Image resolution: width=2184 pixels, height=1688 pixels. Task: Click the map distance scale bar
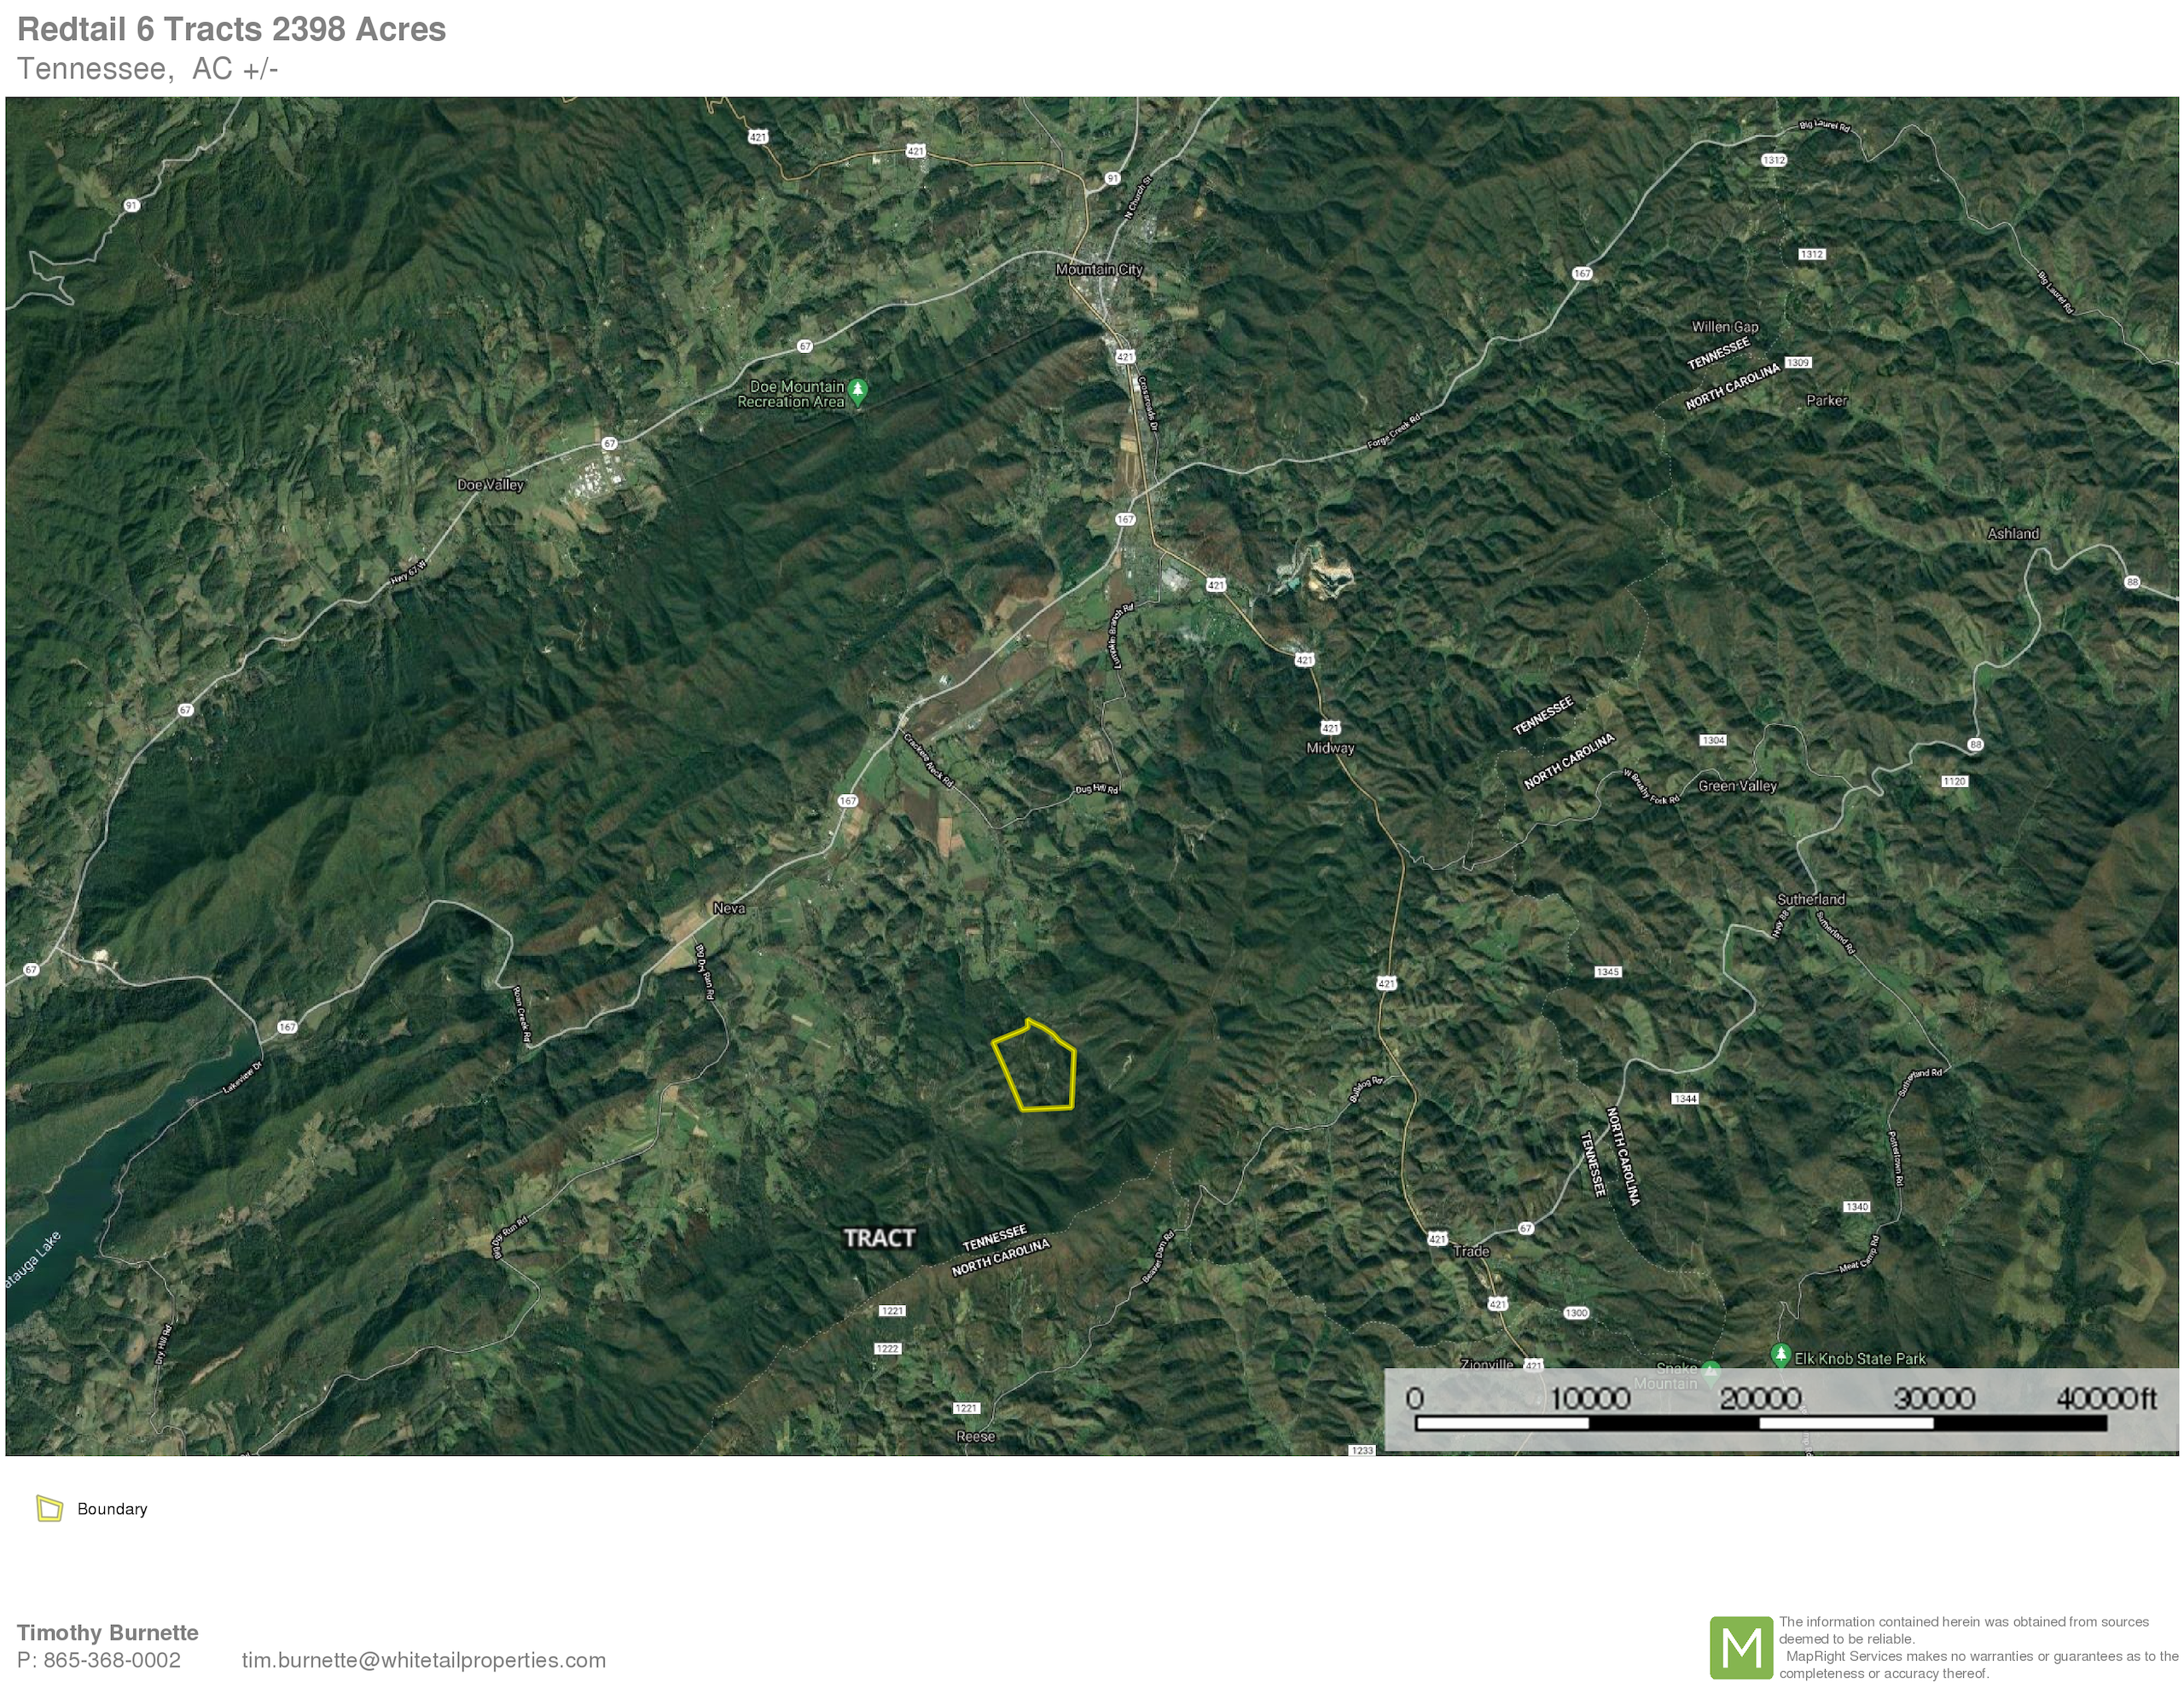[x=1760, y=1422]
